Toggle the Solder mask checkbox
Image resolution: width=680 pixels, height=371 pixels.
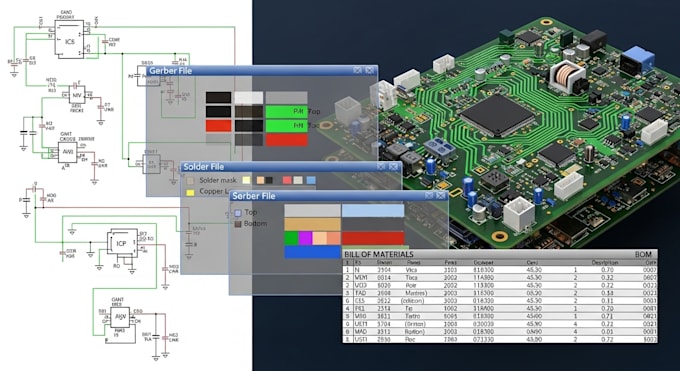190,180
